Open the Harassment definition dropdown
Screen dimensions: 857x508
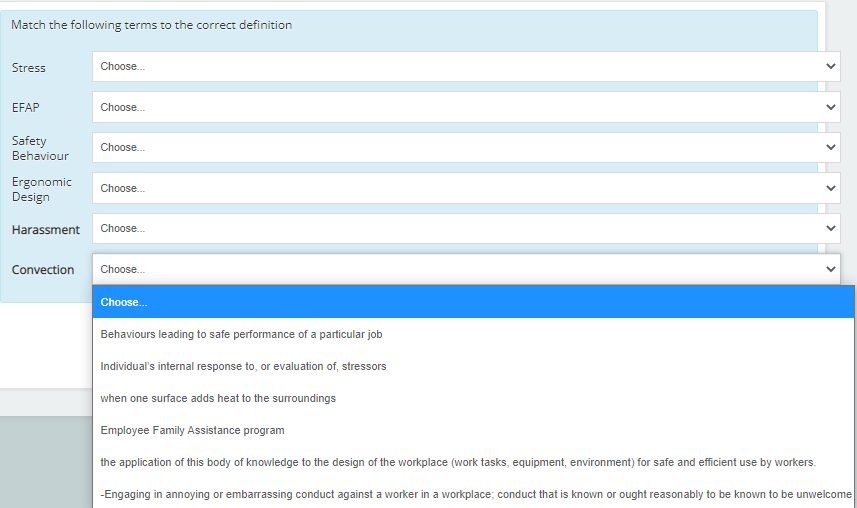point(466,229)
